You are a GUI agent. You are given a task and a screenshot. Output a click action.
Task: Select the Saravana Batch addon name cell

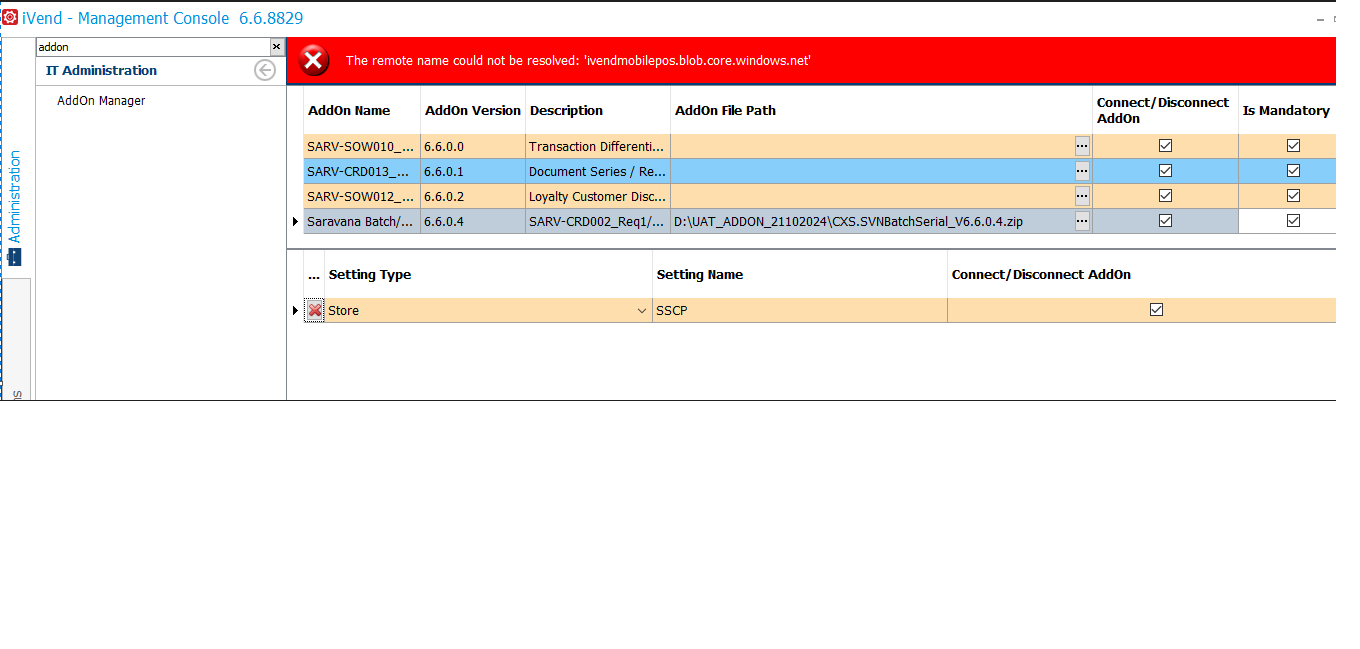pyautogui.click(x=362, y=221)
